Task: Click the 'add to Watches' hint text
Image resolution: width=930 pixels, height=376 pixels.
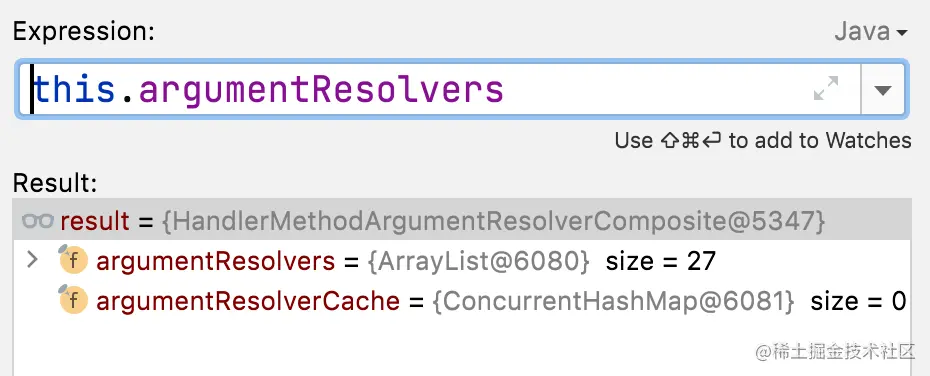Action: tap(820, 141)
